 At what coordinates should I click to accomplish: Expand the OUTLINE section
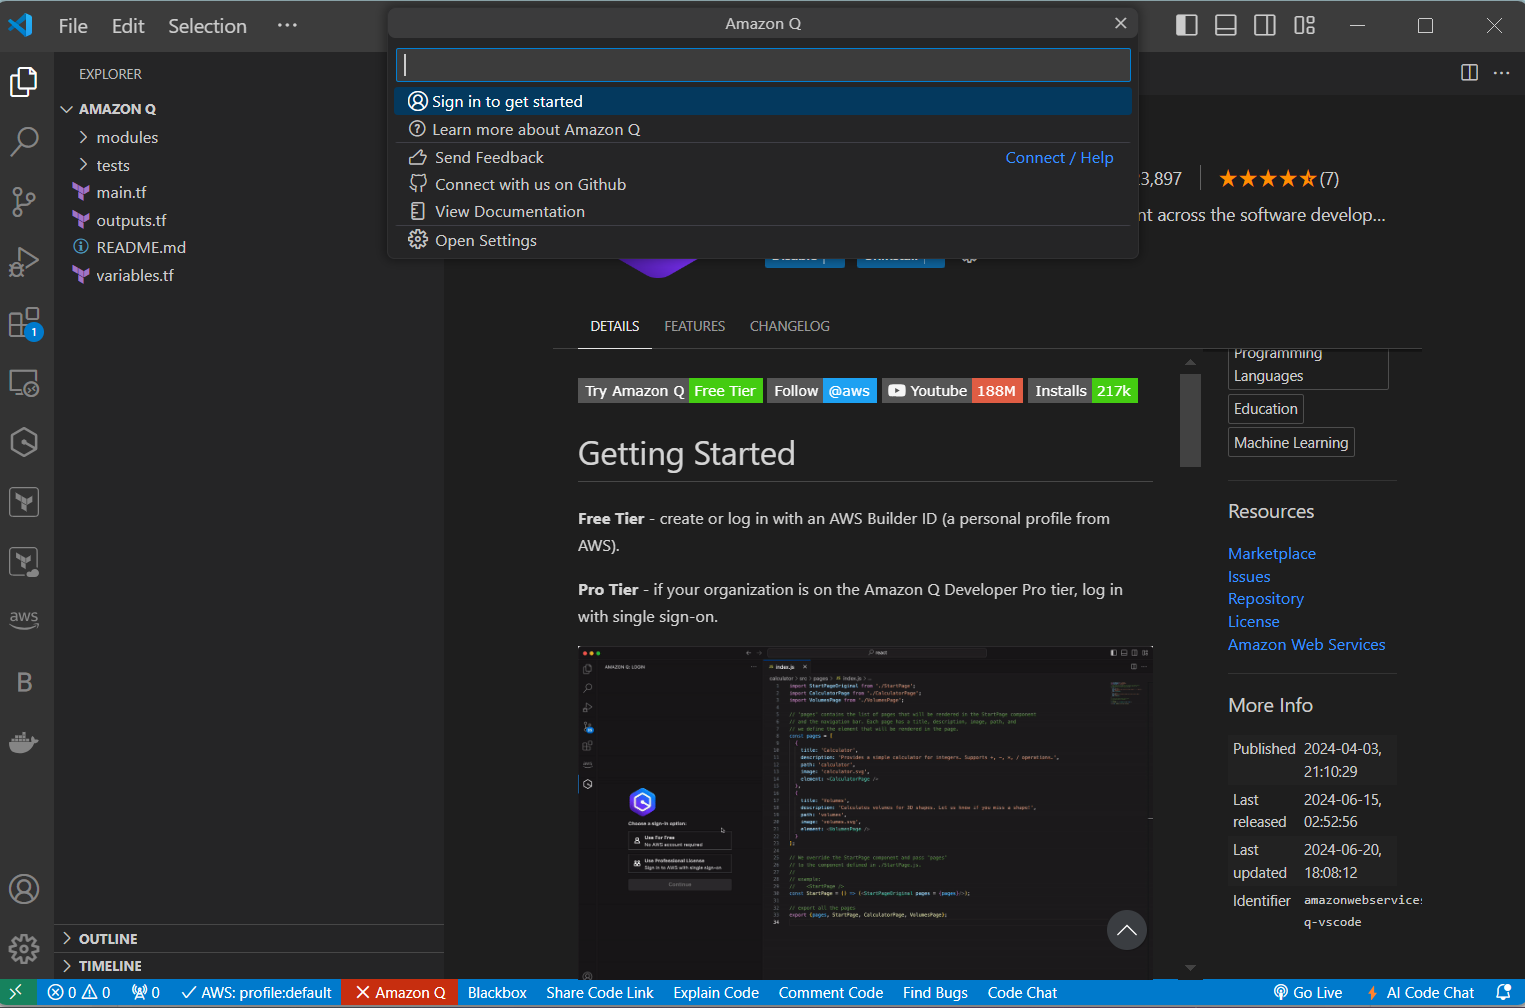[108, 939]
